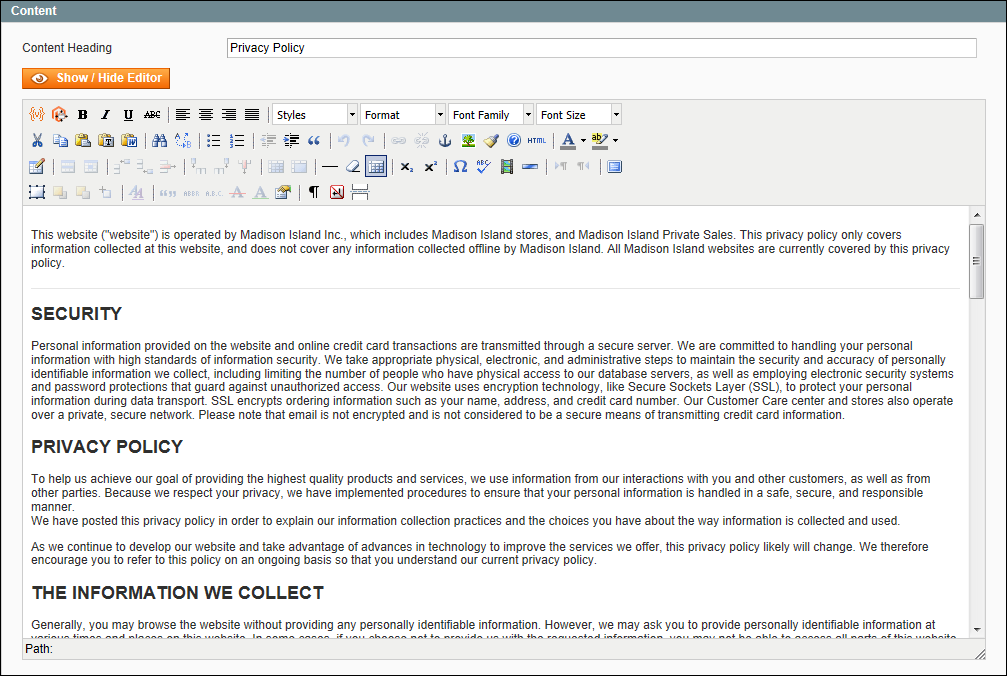Insert page break icon
This screenshot has height=676, width=1007.
click(x=360, y=193)
